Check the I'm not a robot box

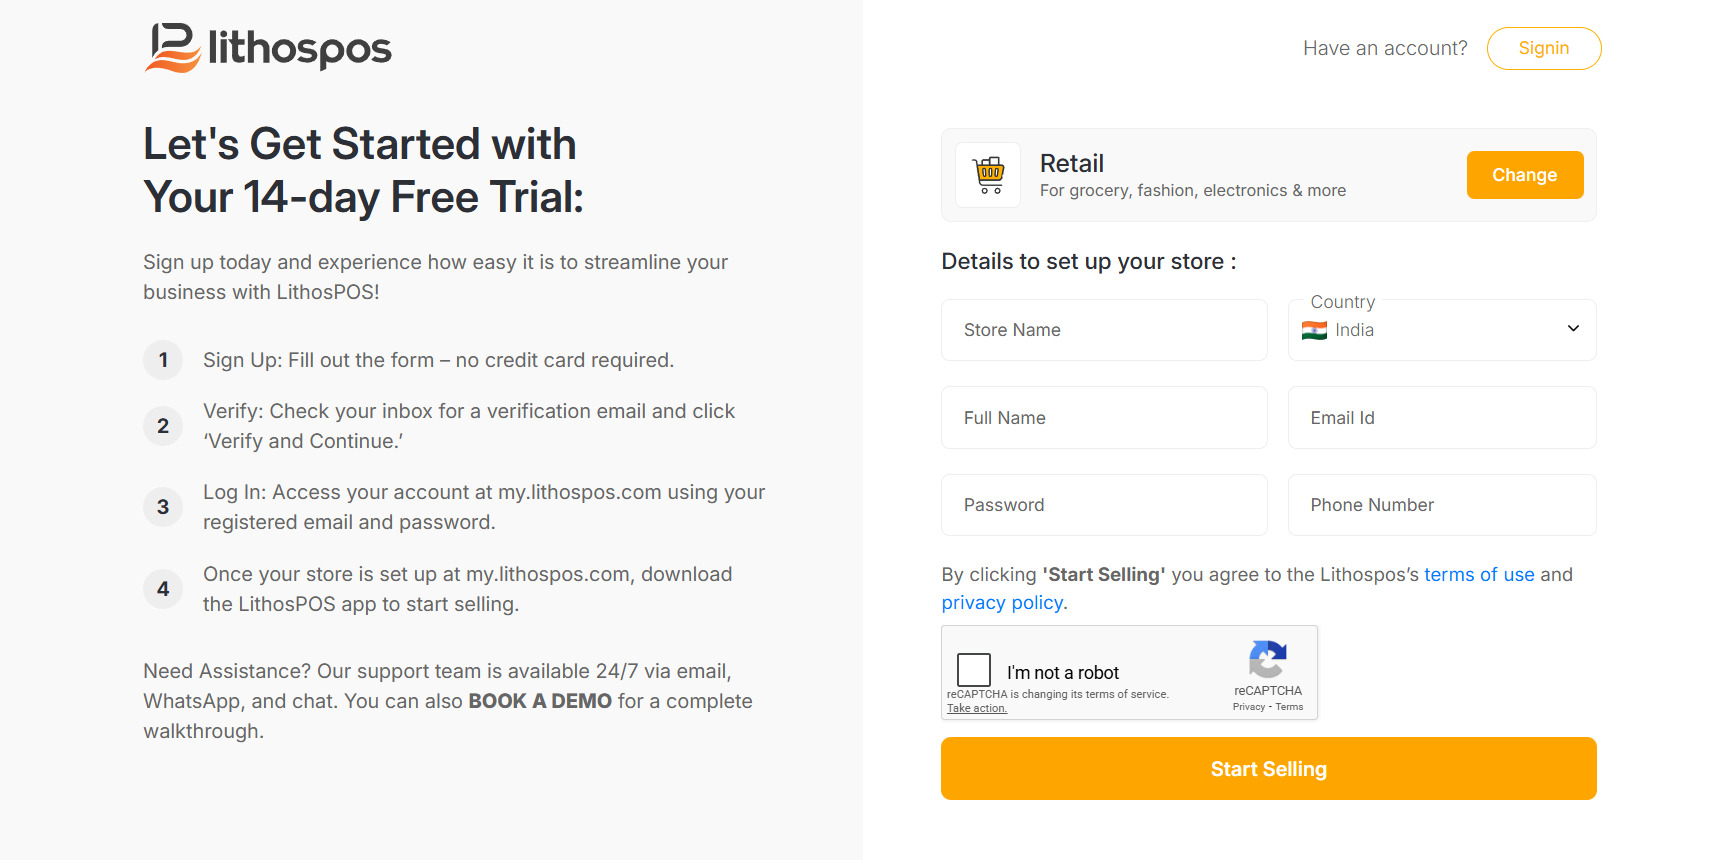coord(974,670)
